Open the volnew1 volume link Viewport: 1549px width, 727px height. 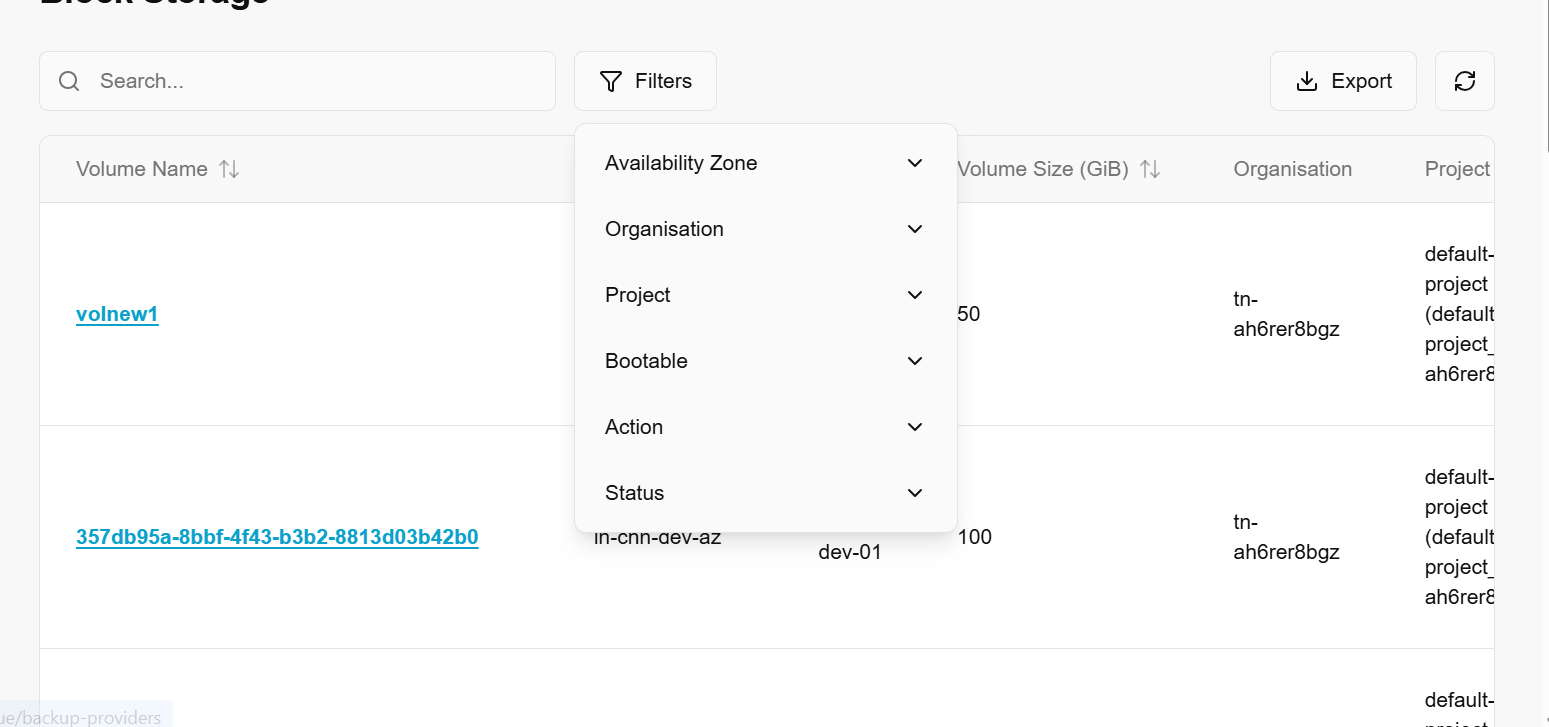(117, 314)
